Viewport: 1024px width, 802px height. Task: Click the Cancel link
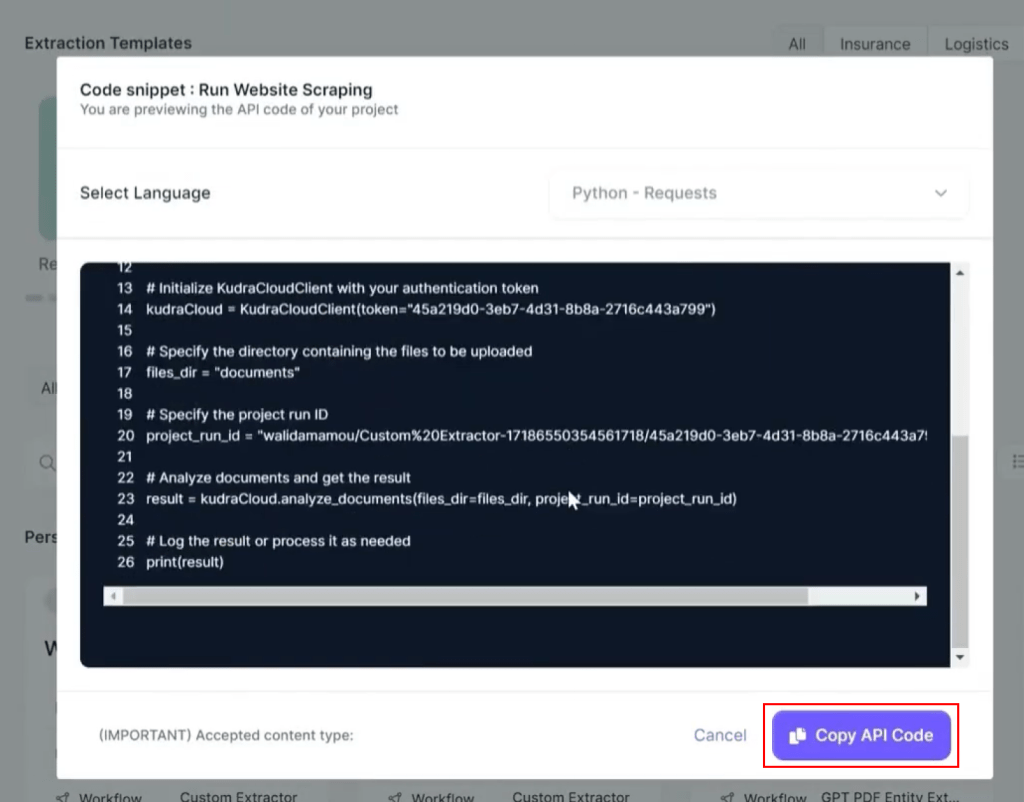click(719, 735)
